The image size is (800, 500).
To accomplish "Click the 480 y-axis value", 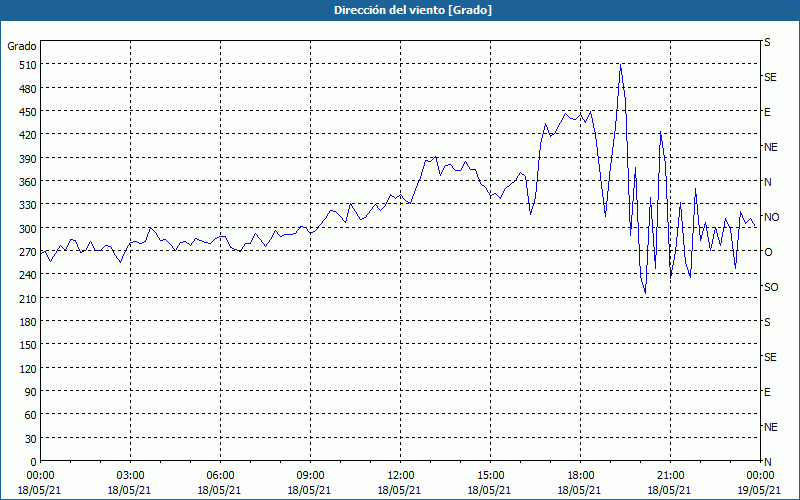I will coord(29,89).
